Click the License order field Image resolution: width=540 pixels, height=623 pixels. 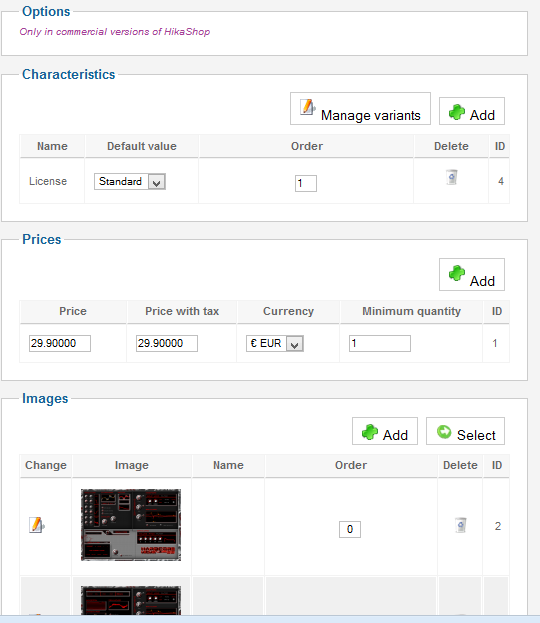pyautogui.click(x=306, y=184)
